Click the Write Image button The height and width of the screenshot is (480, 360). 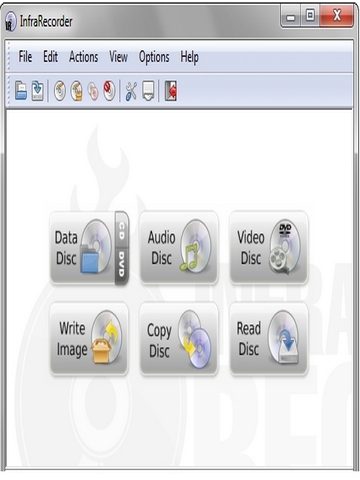(x=89, y=339)
